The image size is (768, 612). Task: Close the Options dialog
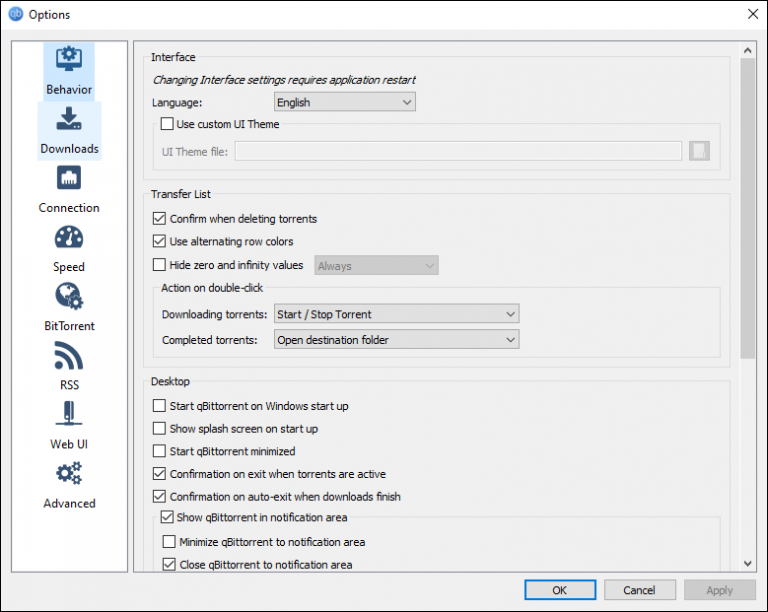point(753,14)
